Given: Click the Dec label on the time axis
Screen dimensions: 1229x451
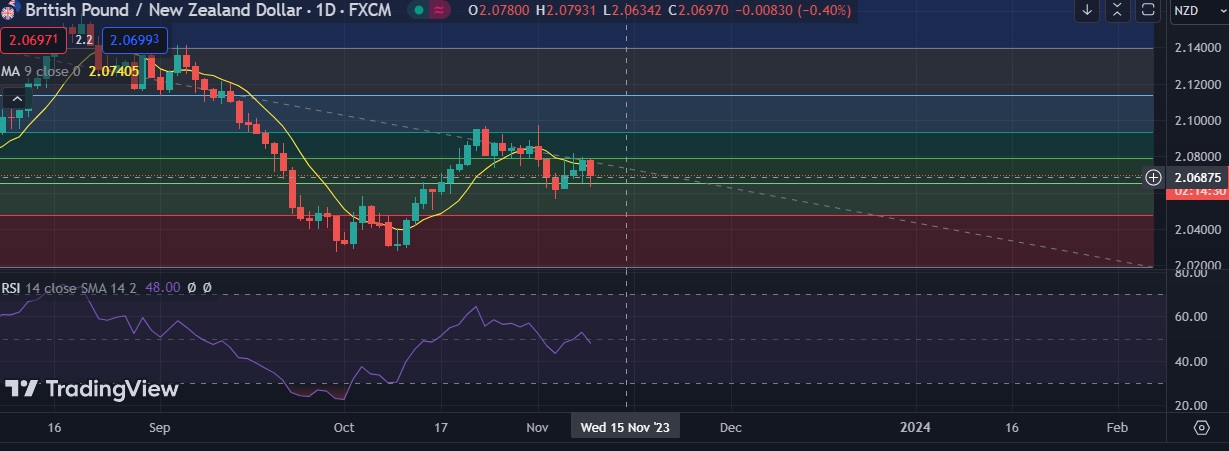Looking at the screenshot, I should pyautogui.click(x=730, y=427).
